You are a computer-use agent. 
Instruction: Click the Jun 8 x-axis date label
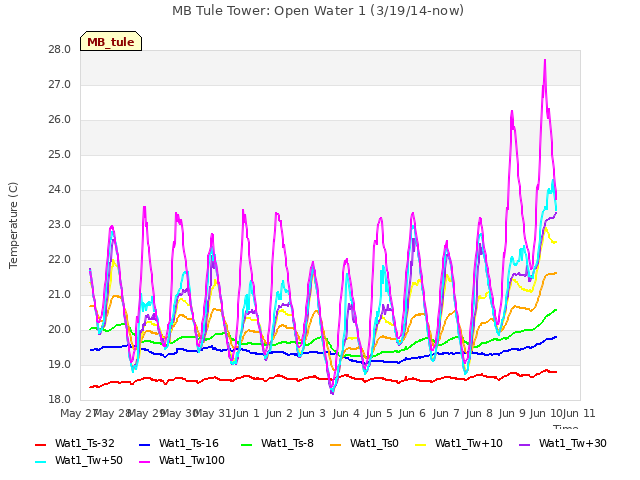pyautogui.click(x=479, y=414)
